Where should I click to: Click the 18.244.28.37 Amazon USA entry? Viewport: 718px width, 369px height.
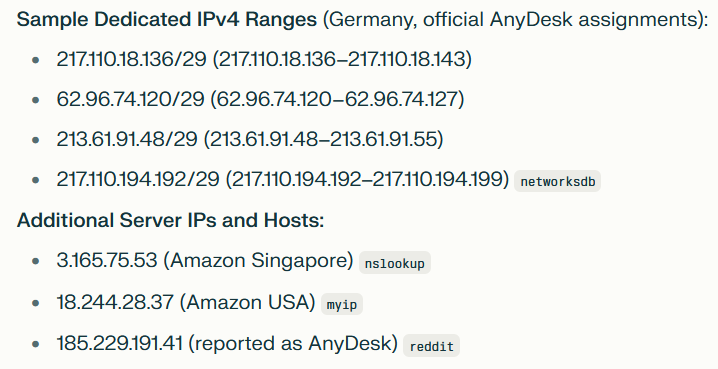pyautogui.click(x=186, y=303)
